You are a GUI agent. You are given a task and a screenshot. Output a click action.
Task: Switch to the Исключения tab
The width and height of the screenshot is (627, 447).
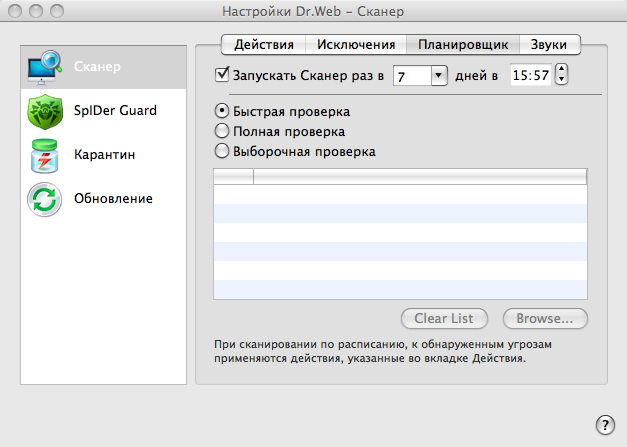(x=356, y=44)
